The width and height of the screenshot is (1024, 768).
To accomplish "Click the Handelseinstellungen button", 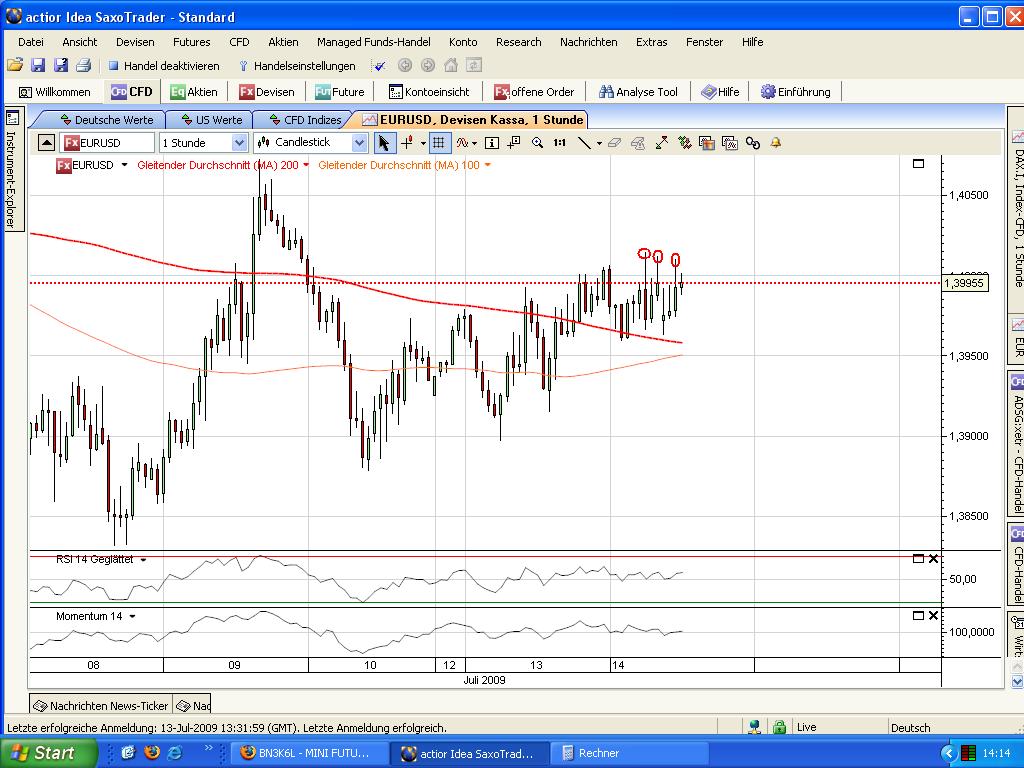I will pyautogui.click(x=295, y=64).
